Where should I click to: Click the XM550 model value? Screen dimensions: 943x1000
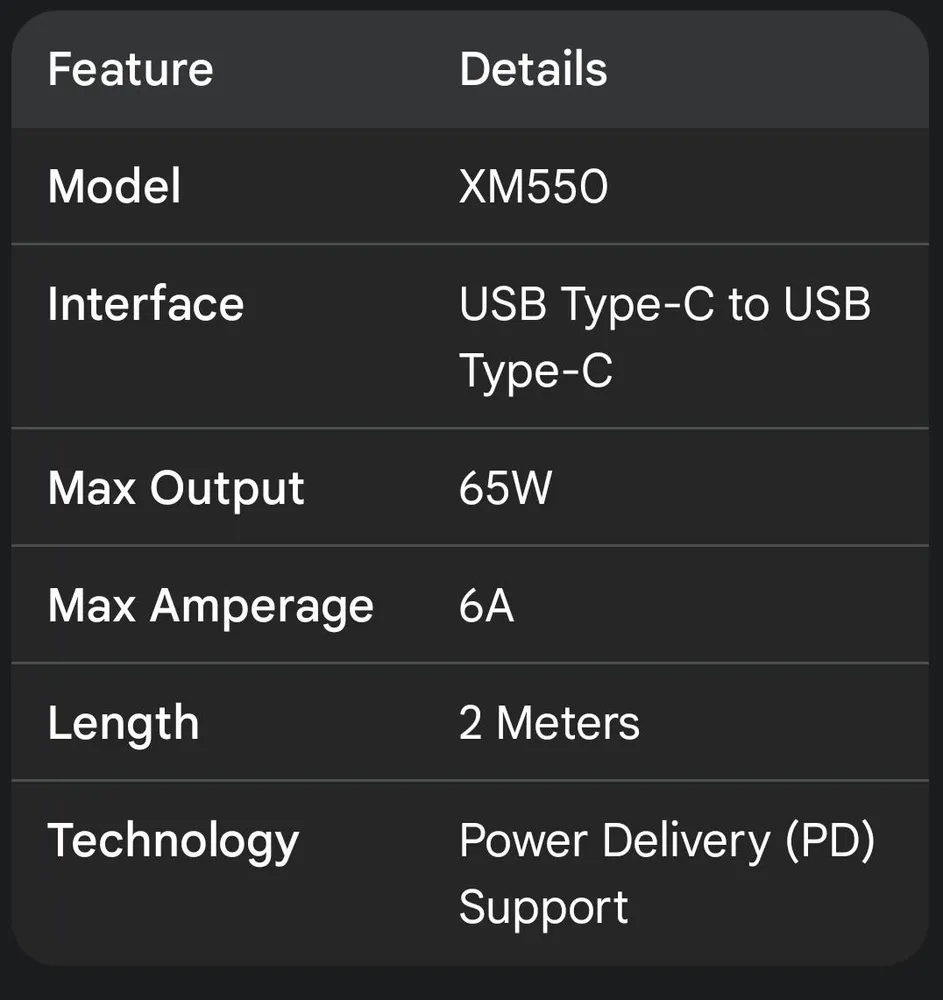(533, 187)
